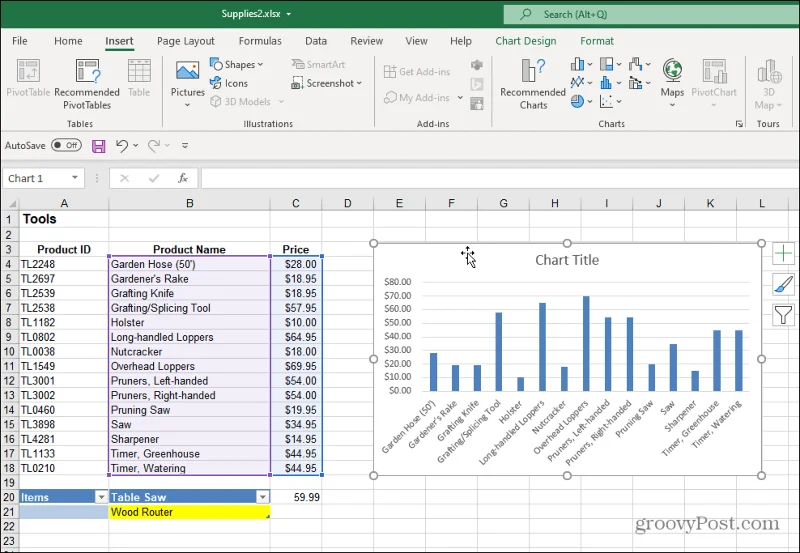Image resolution: width=800 pixels, height=553 pixels.
Task: Select the 59.99 cell
Action: pos(296,497)
